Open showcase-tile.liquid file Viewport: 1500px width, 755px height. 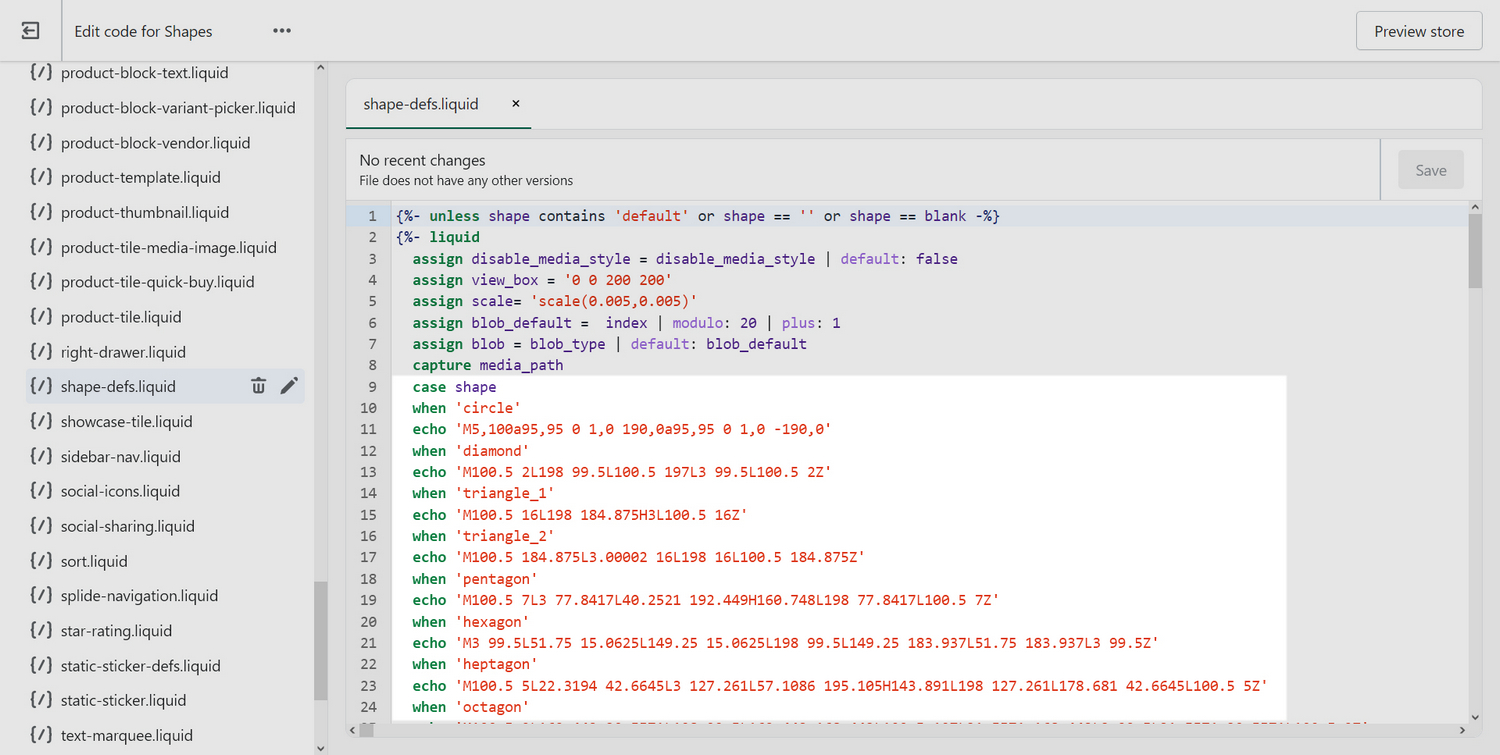(x=127, y=421)
